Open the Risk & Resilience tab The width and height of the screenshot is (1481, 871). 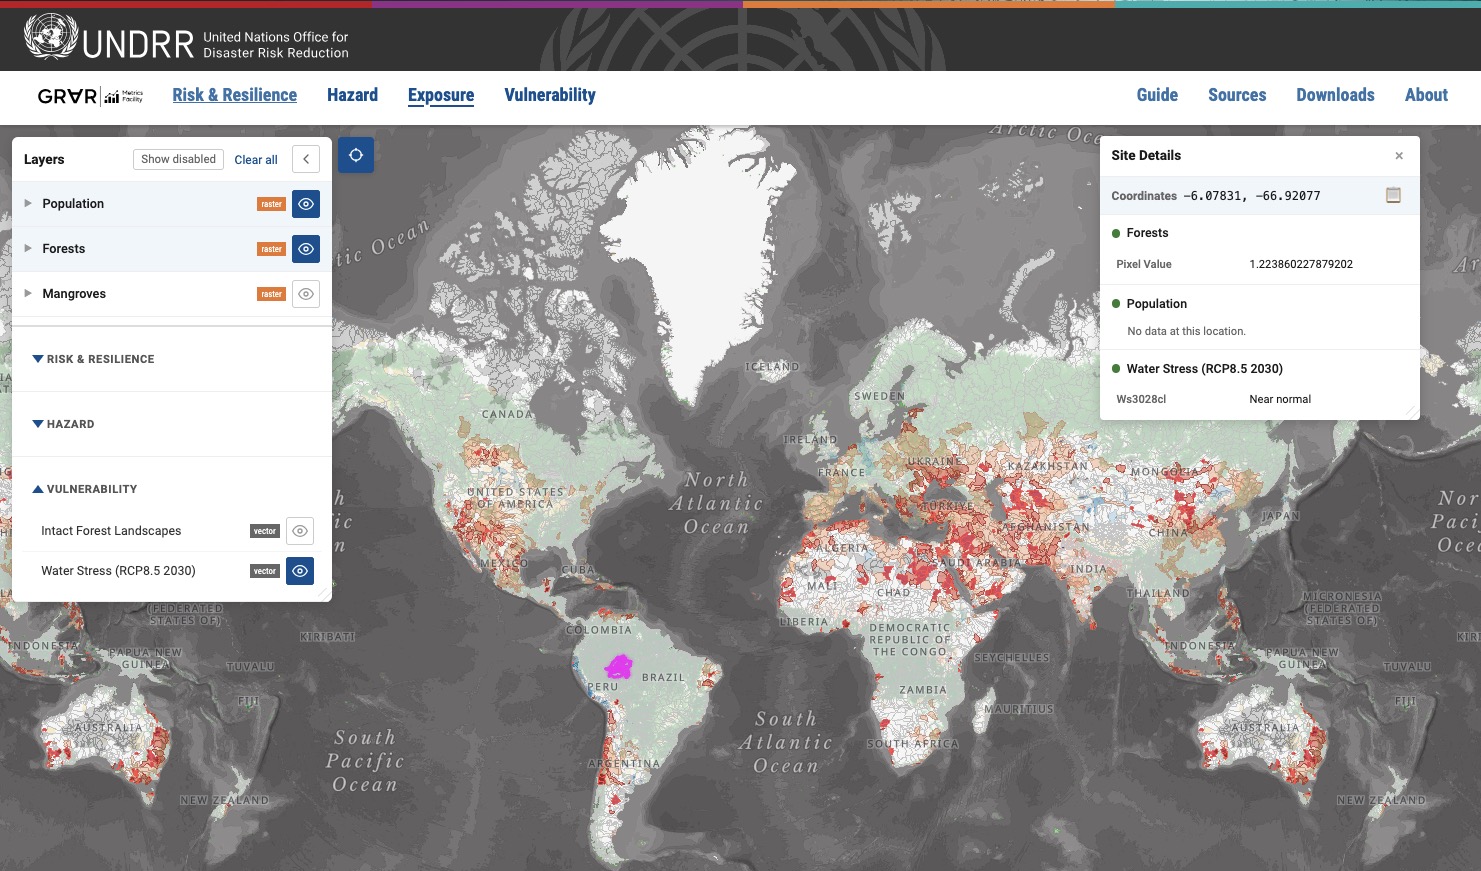coord(234,95)
